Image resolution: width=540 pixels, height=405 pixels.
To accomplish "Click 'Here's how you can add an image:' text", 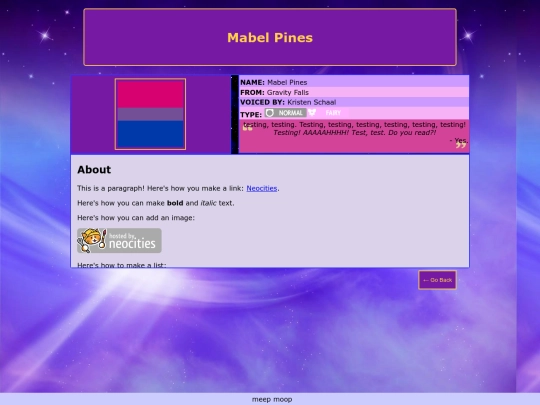I will [136, 218].
